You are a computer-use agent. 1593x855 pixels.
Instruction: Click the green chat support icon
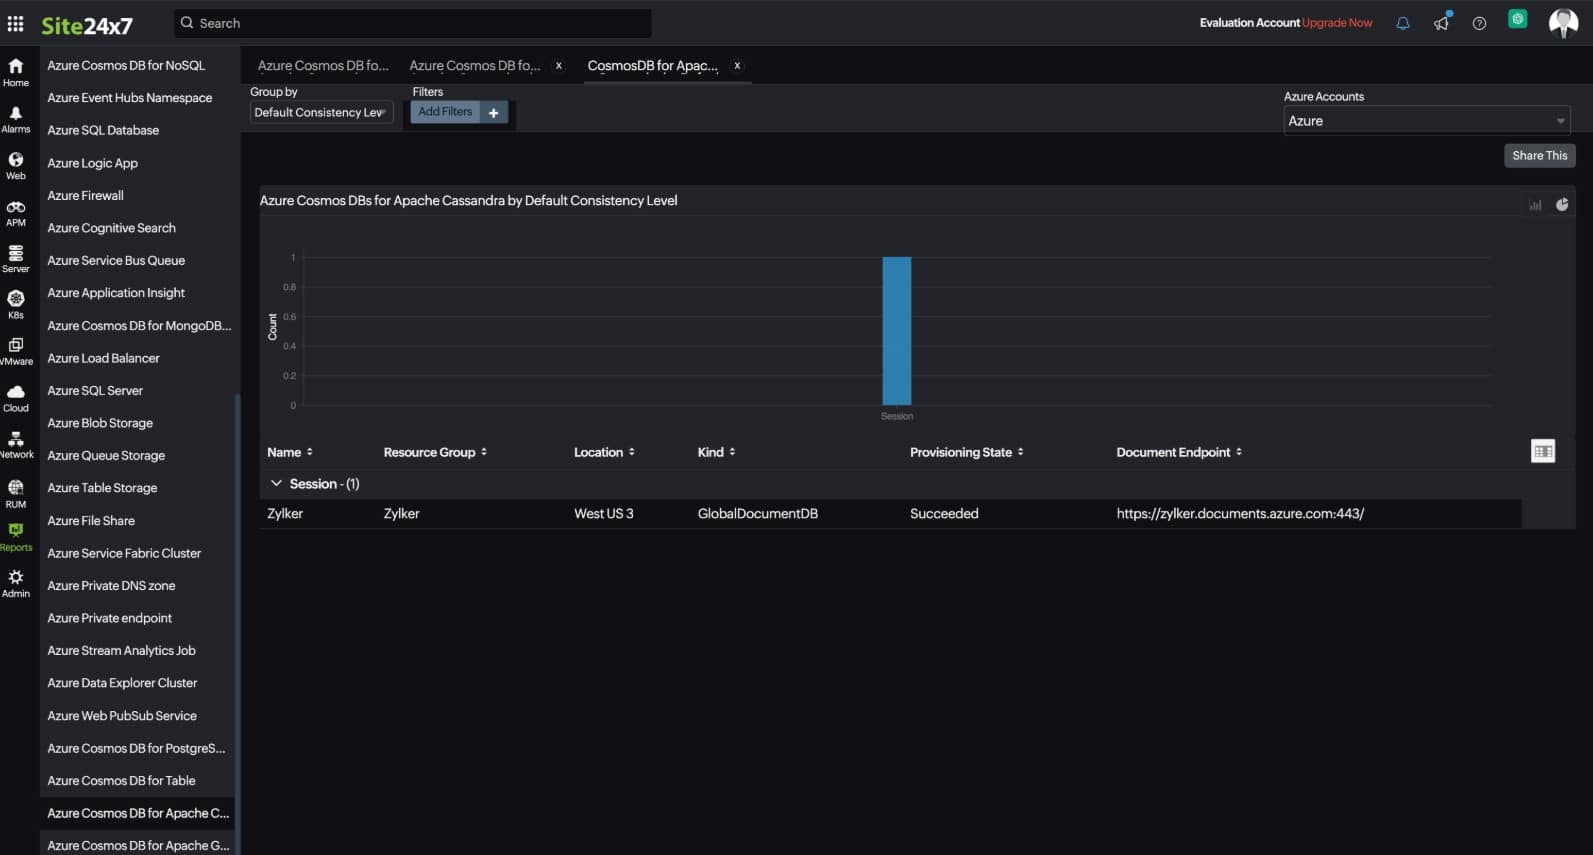pos(1517,19)
